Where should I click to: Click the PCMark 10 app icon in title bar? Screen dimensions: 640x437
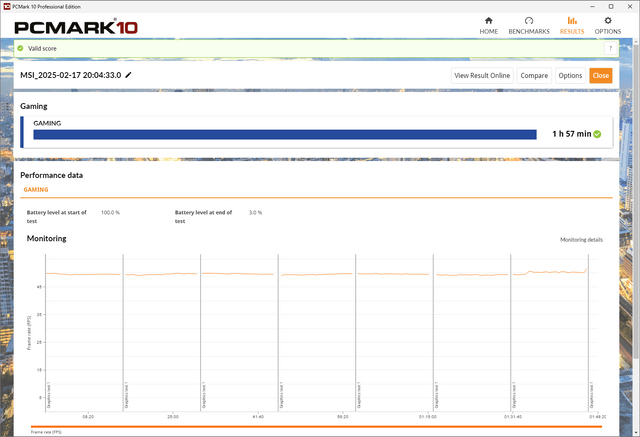pos(6,7)
